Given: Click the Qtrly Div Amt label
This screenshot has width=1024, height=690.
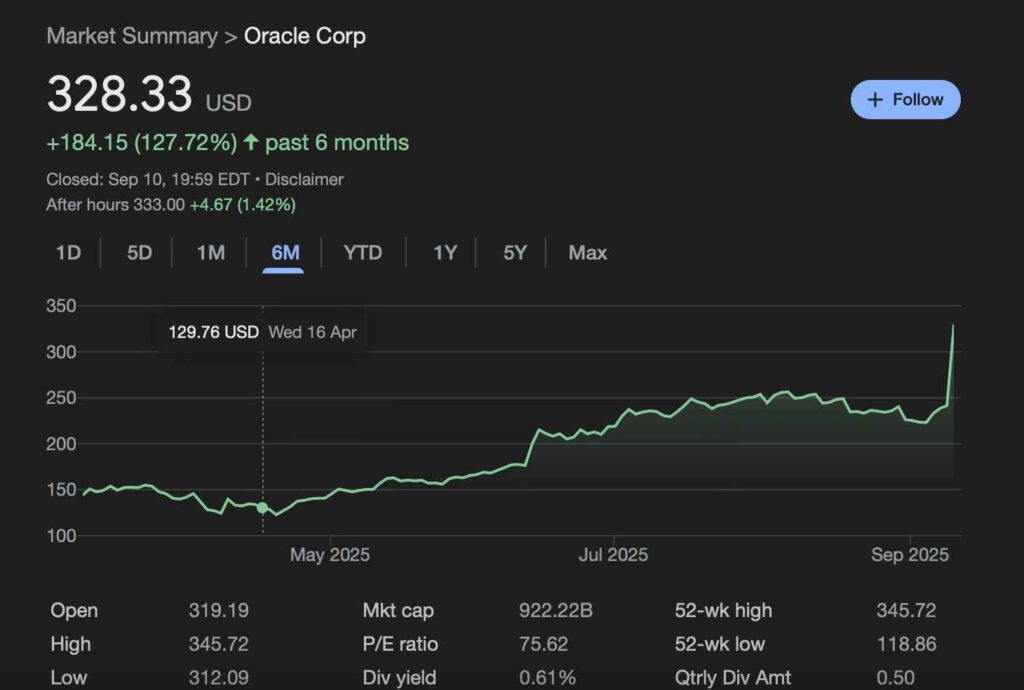Looking at the screenshot, I should coord(733,678).
